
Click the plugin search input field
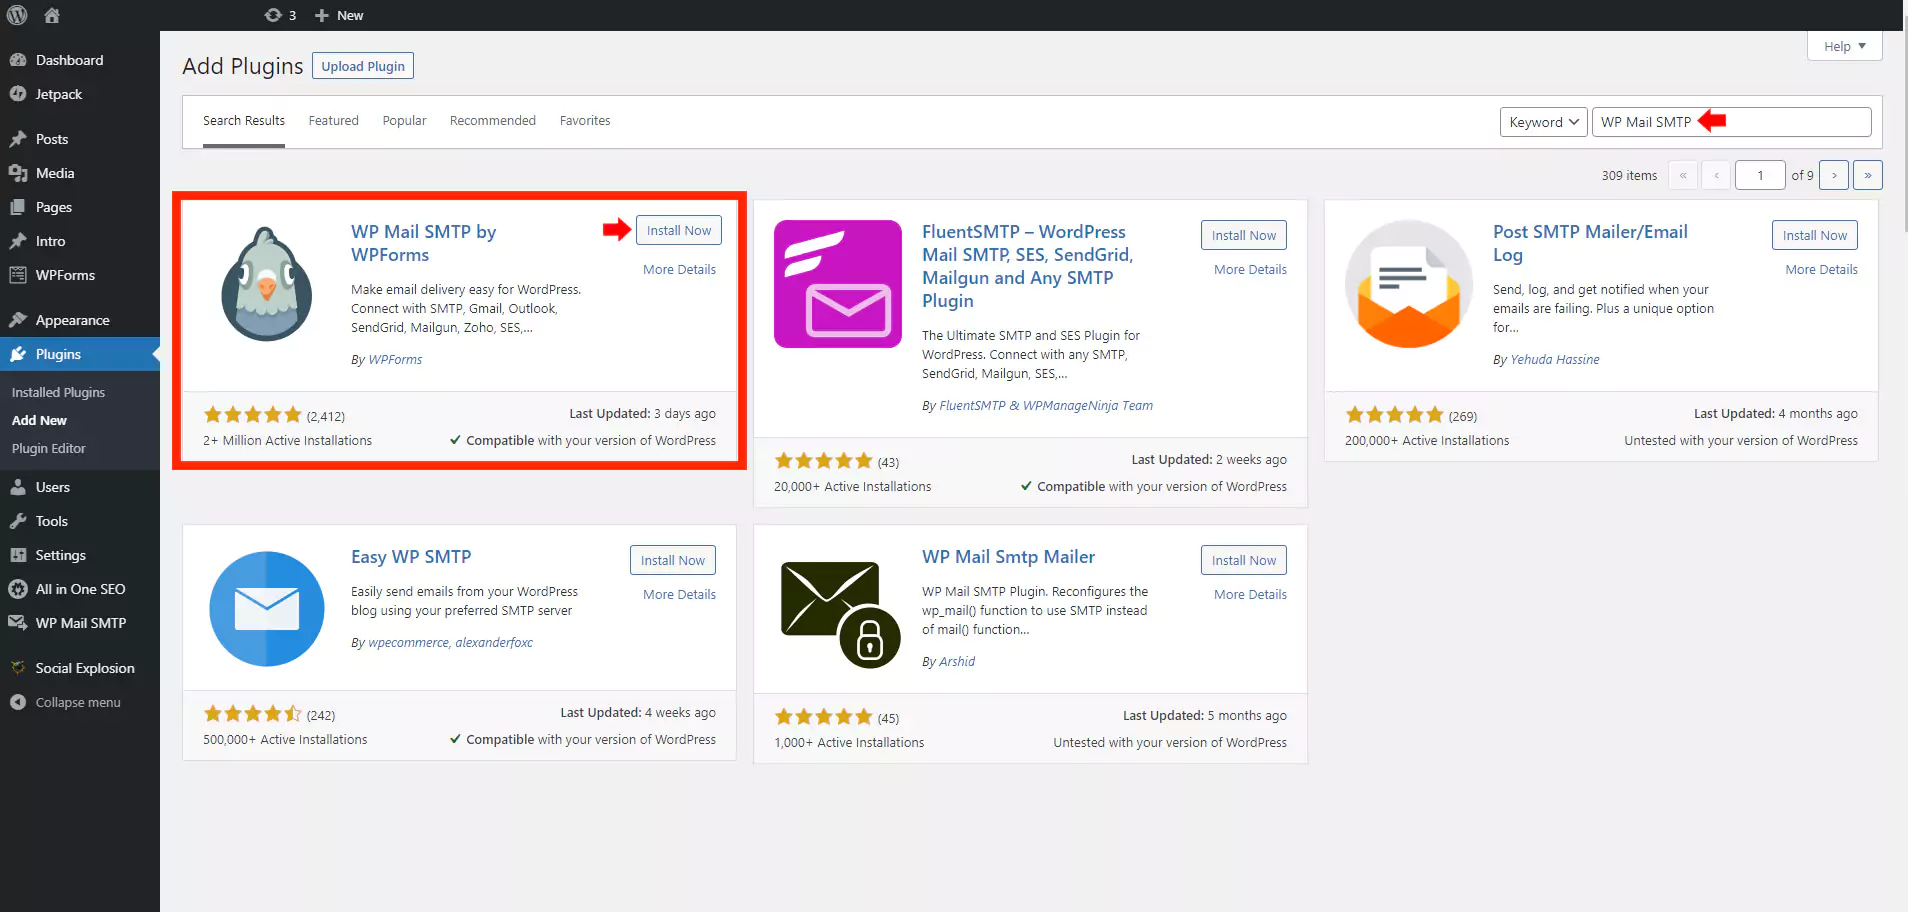tap(1731, 122)
